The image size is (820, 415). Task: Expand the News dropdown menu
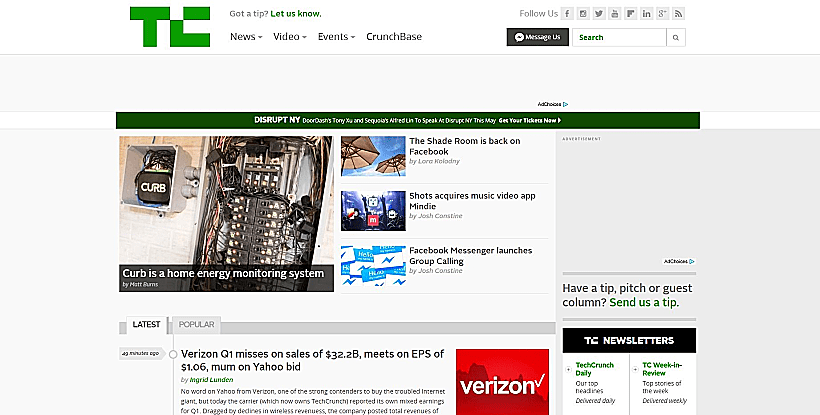point(246,37)
